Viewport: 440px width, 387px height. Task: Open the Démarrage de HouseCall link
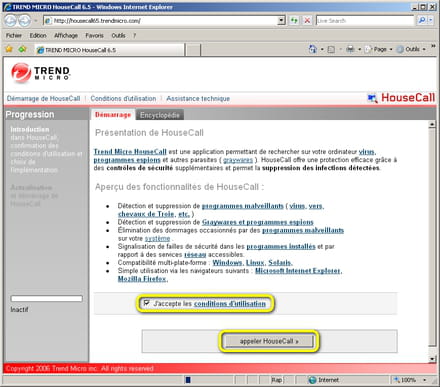[x=43, y=99]
